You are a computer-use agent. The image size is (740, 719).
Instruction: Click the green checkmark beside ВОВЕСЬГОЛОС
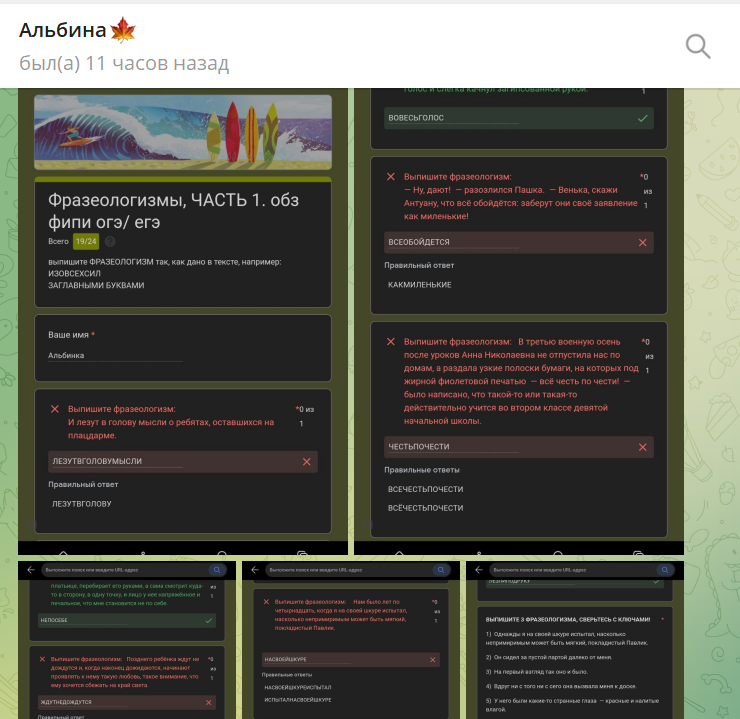(x=643, y=118)
